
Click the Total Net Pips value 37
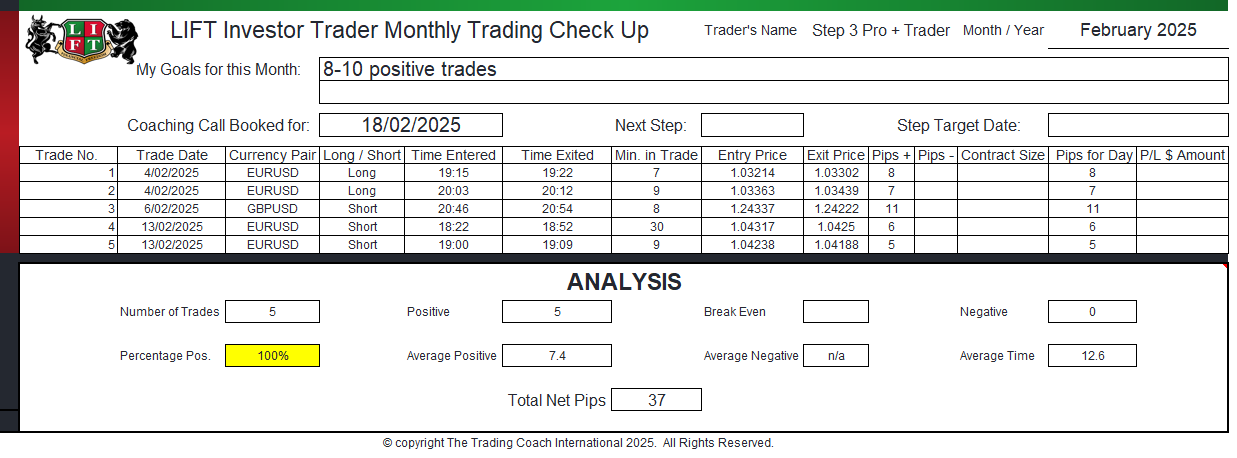click(x=656, y=400)
